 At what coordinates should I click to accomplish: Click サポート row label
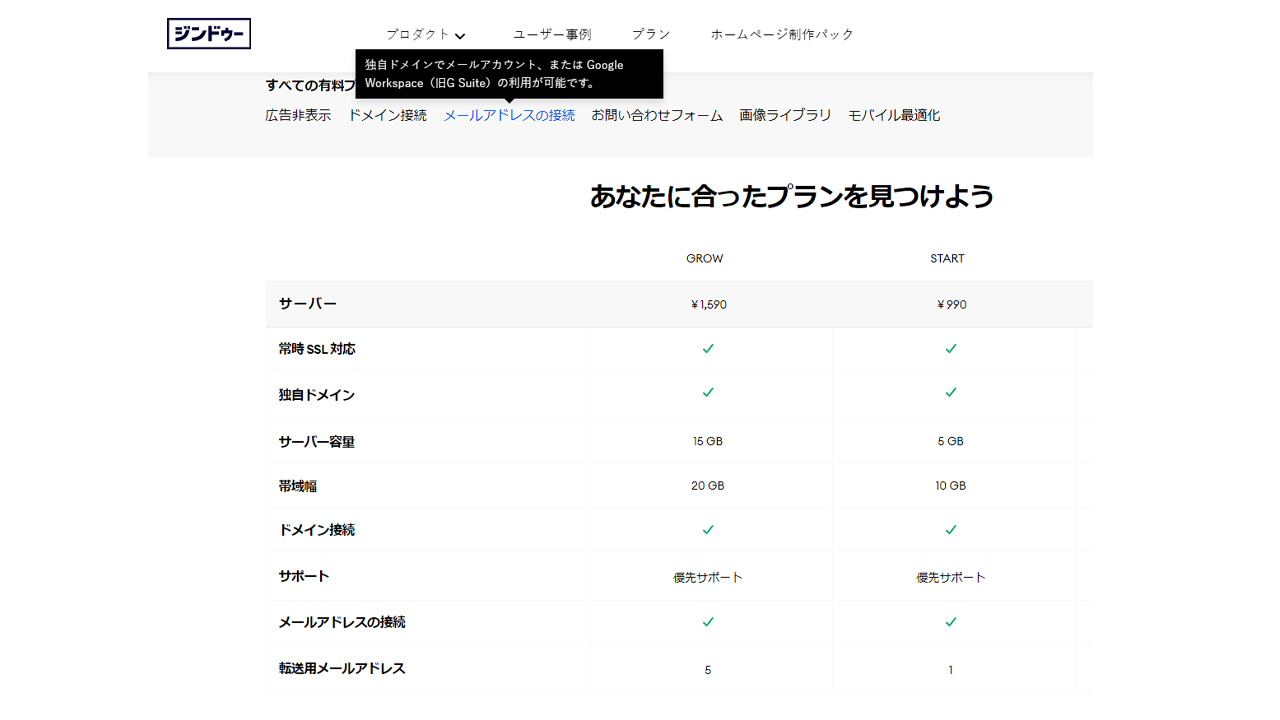point(304,576)
